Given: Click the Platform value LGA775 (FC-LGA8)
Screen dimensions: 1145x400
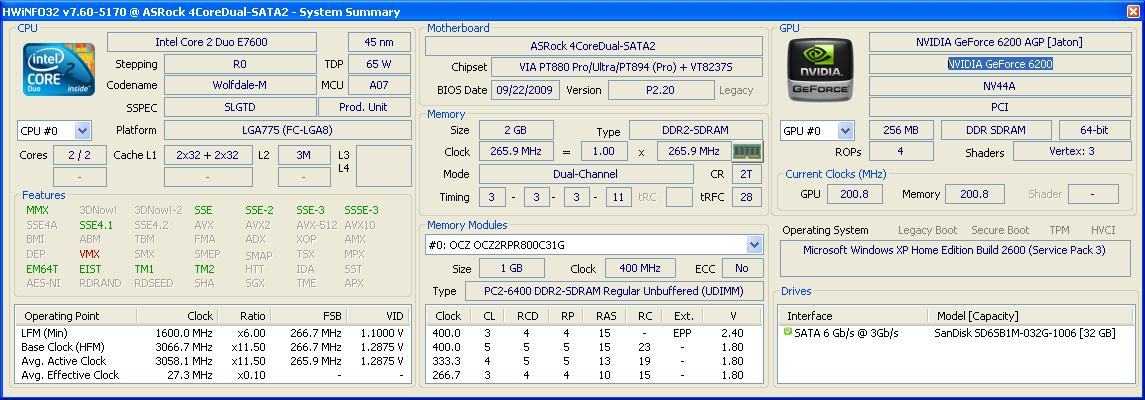Looking at the screenshot, I should (287, 131).
